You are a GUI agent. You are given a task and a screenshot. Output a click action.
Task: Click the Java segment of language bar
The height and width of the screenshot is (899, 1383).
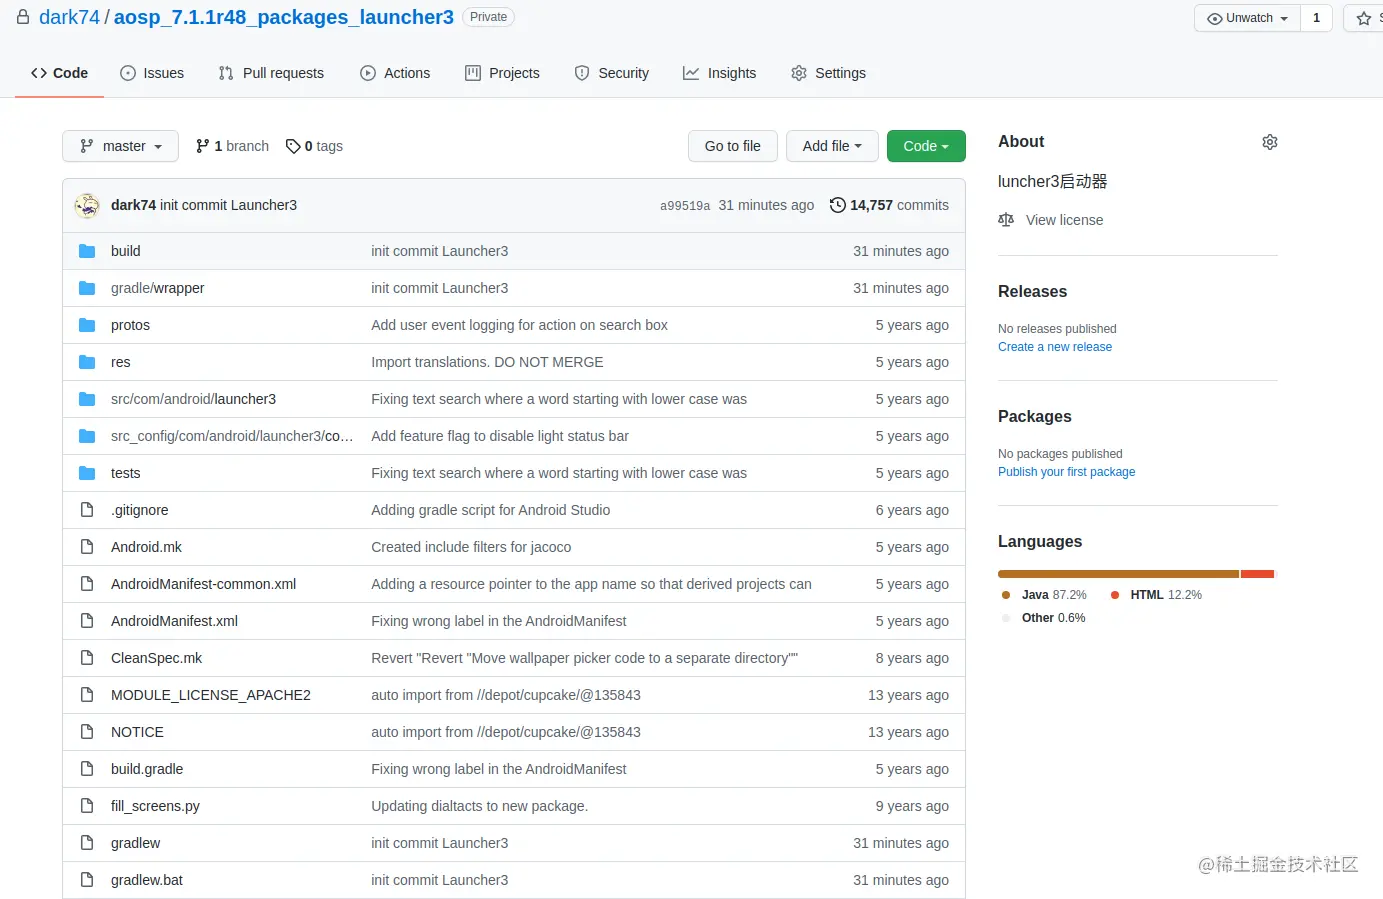(1118, 574)
